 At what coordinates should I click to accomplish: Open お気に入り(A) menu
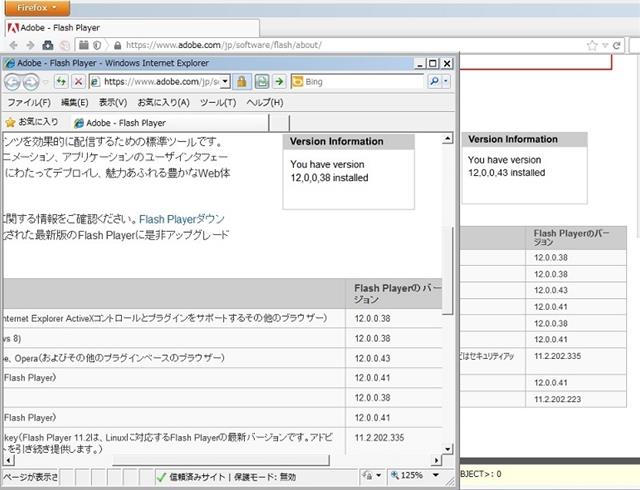point(163,102)
